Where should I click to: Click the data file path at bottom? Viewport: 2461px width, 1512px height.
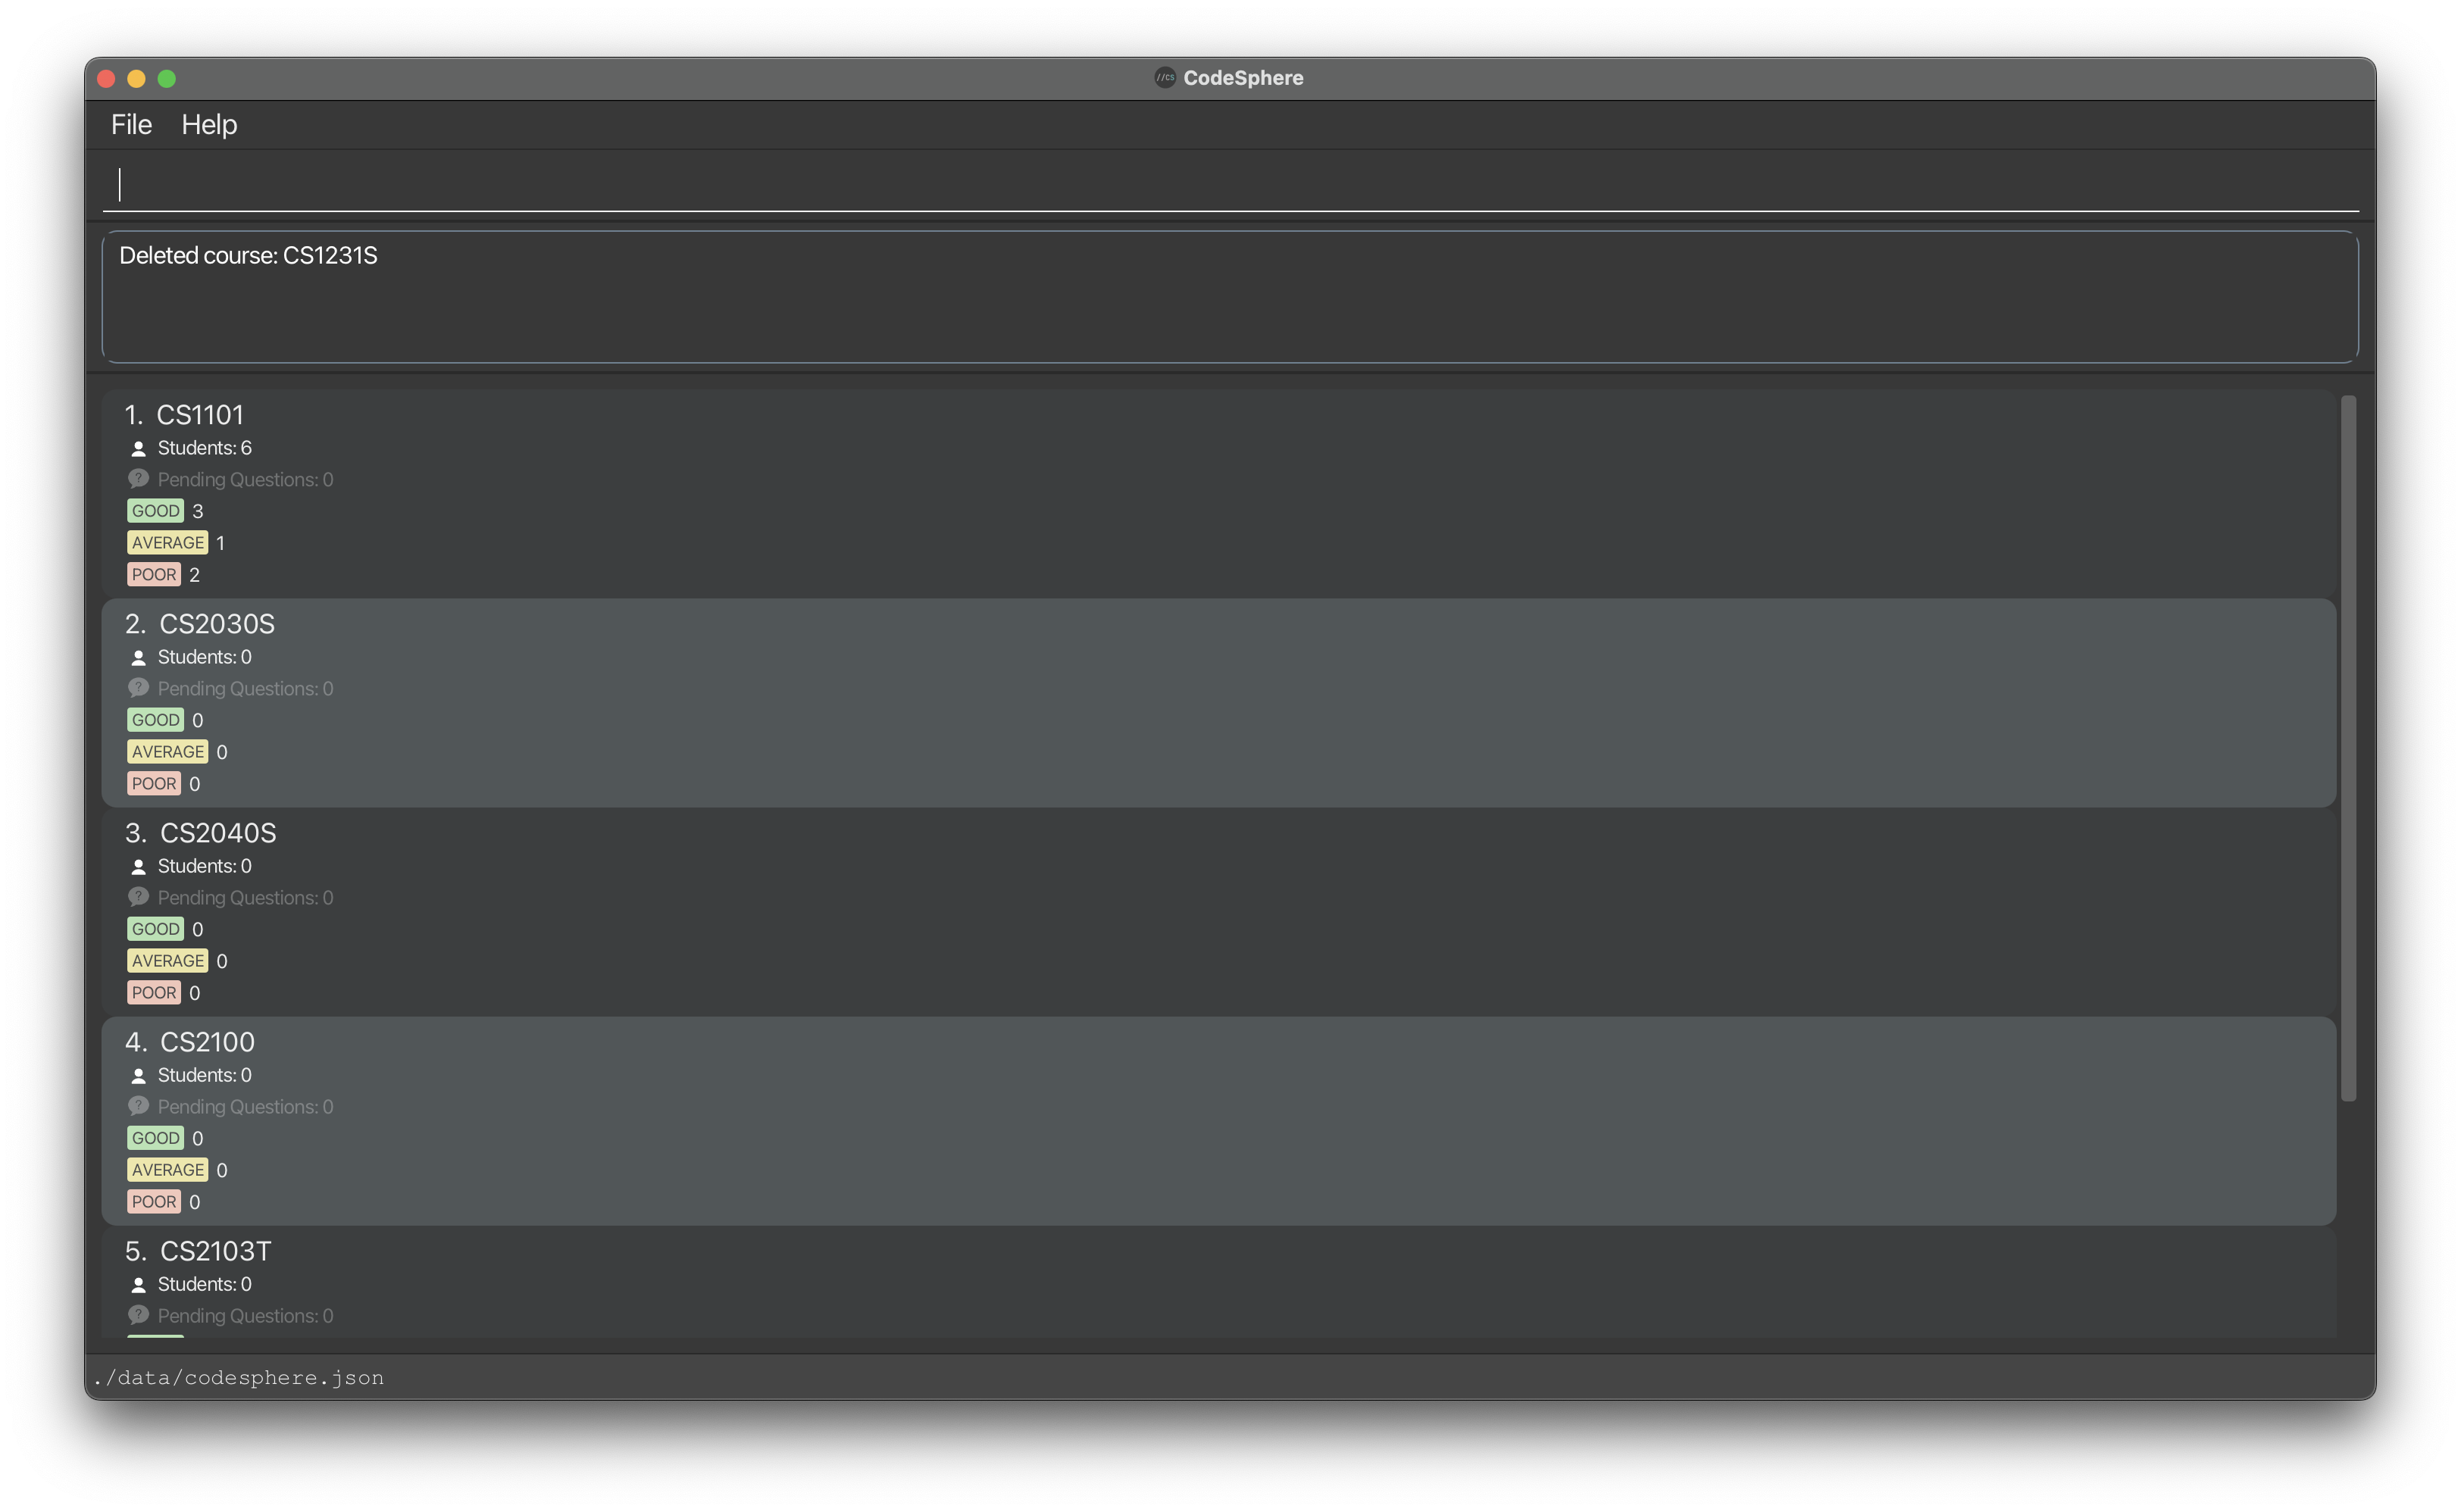pyautogui.click(x=244, y=1376)
